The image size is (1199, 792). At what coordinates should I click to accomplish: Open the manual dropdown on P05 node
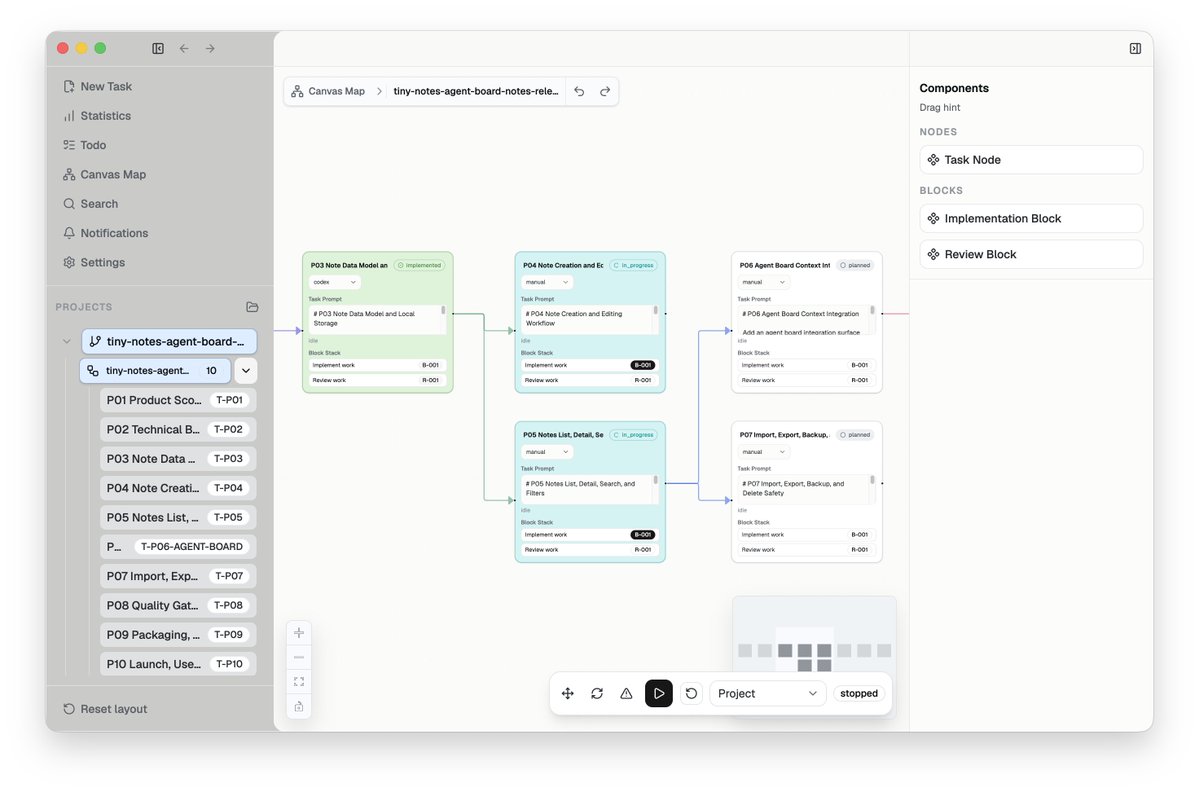tap(547, 452)
